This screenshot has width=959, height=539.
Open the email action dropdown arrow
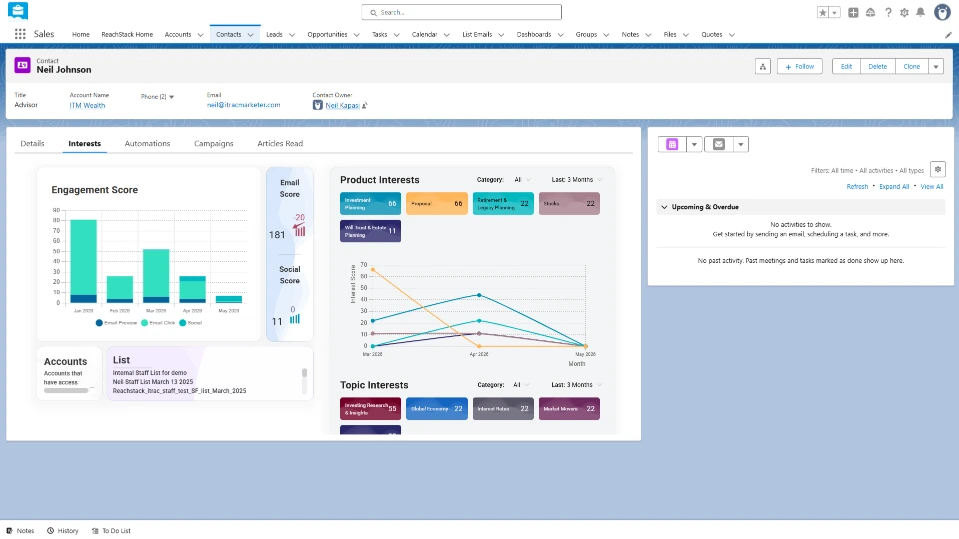click(x=741, y=144)
